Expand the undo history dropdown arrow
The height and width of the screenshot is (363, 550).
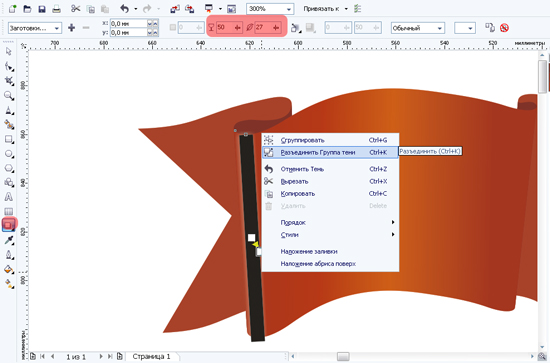pos(135,9)
